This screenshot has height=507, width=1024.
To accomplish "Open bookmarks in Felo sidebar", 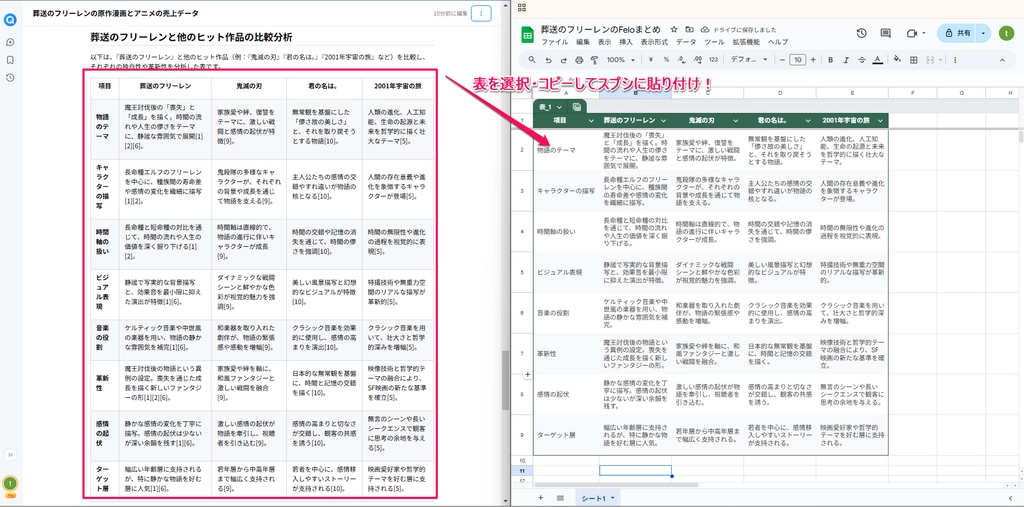I will coord(10,60).
